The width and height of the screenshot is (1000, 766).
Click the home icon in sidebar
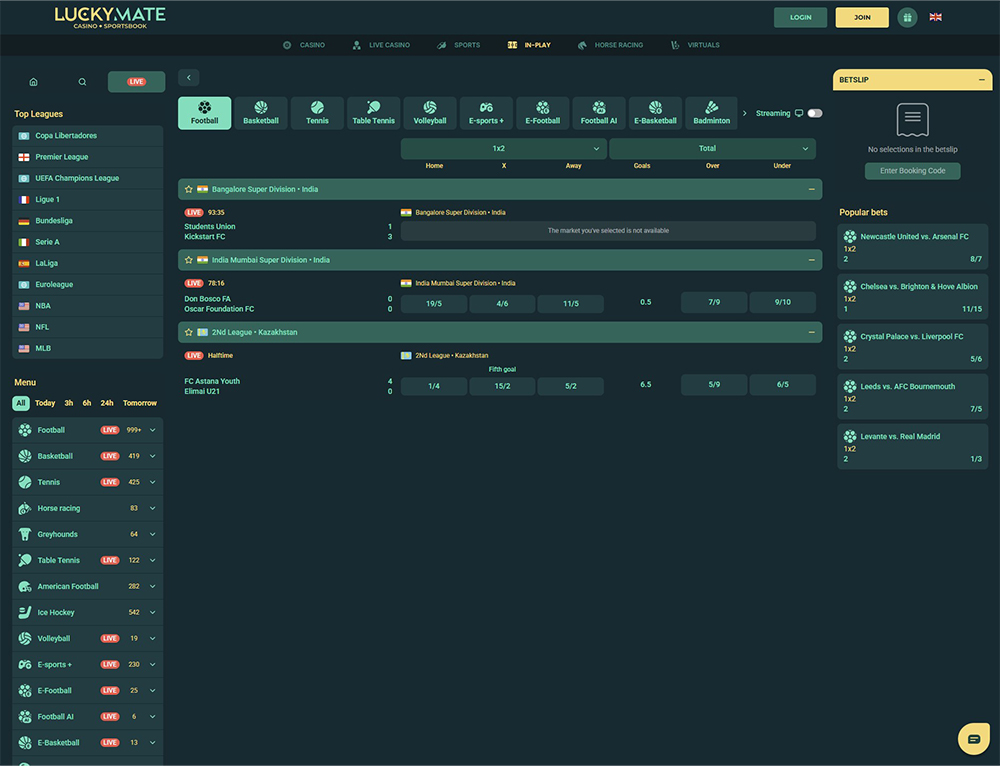[33, 82]
